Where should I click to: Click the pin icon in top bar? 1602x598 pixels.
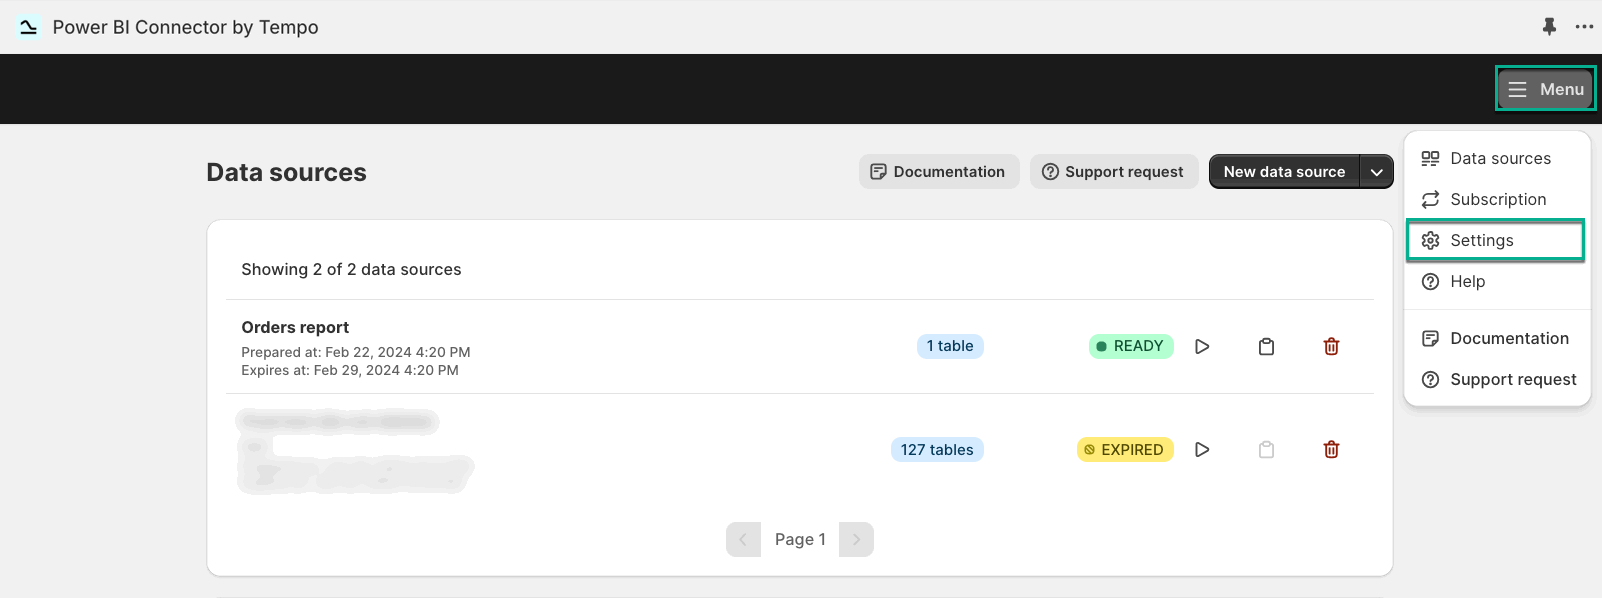click(x=1549, y=27)
